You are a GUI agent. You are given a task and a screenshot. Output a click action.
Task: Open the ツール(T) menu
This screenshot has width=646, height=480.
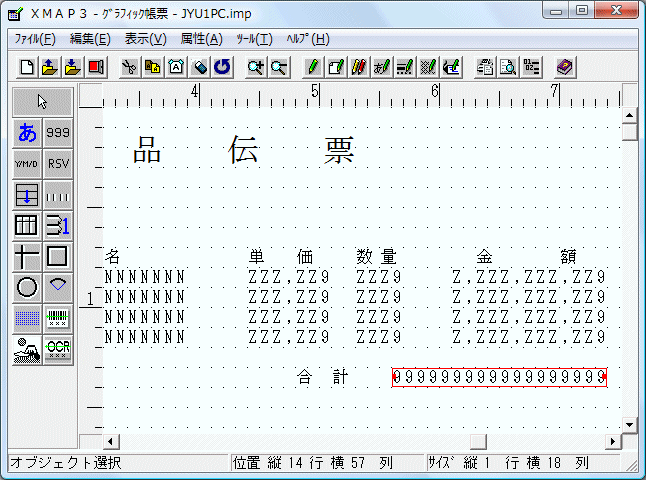tap(254, 39)
